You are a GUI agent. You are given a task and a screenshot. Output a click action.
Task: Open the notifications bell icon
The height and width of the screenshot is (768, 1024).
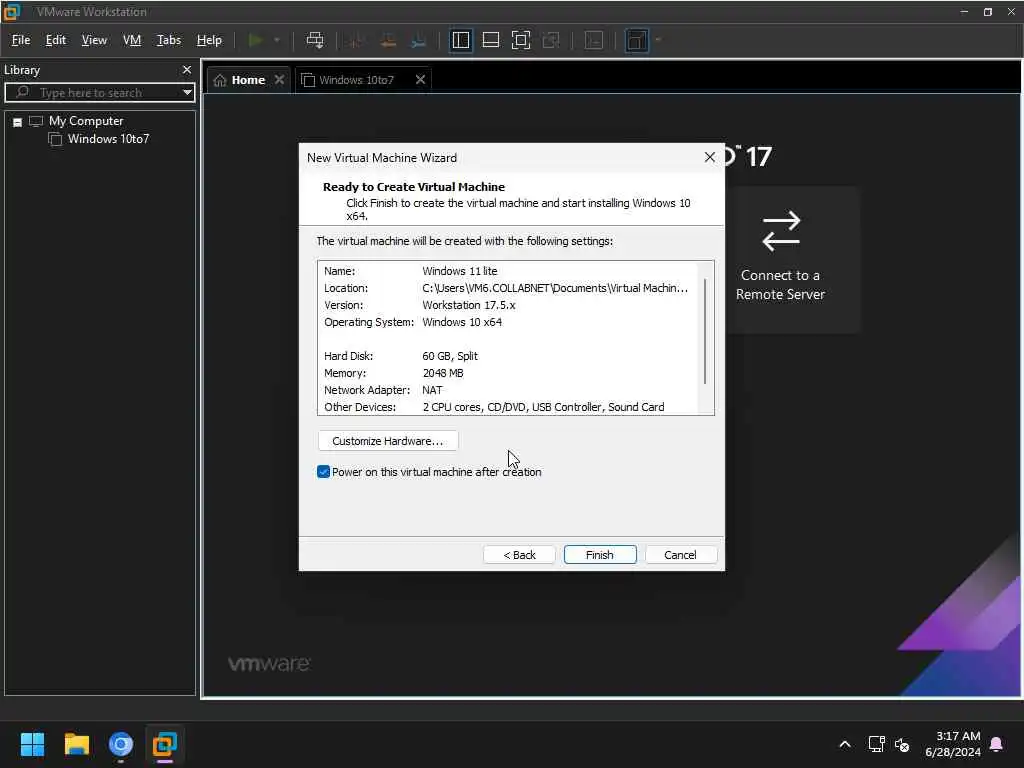(x=997, y=744)
